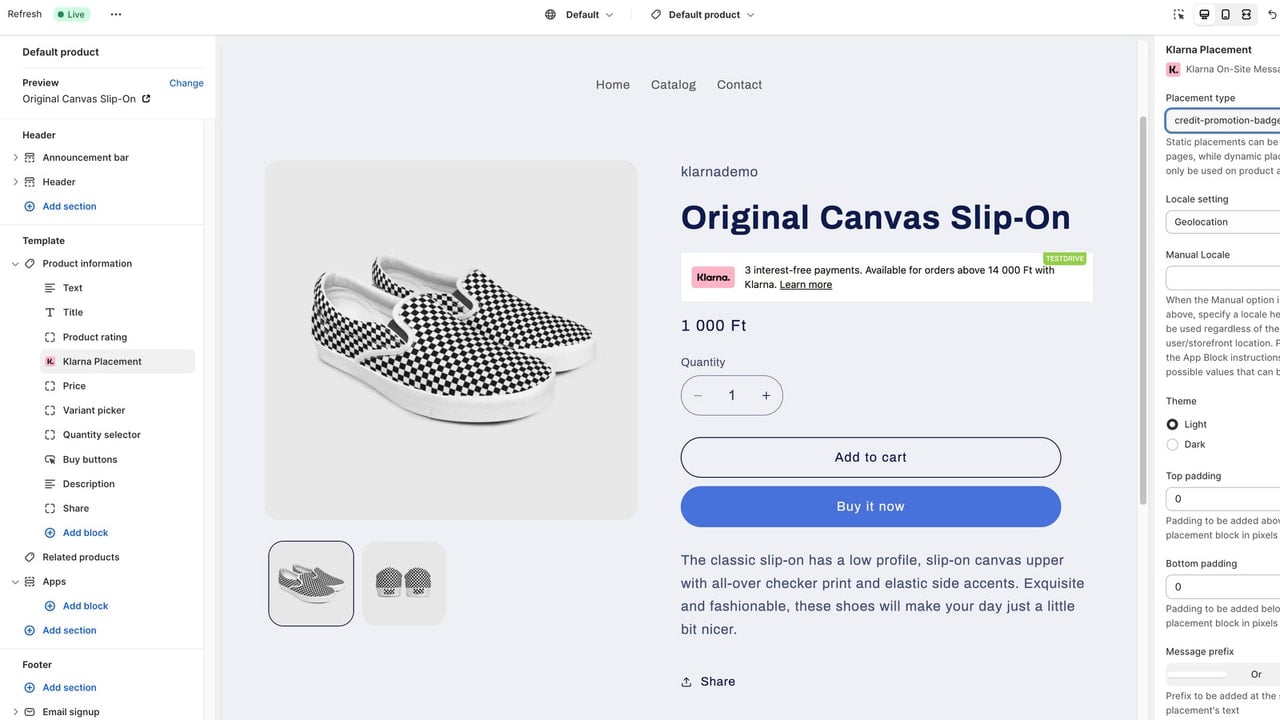Select the Light theme radio button
Viewport: 1280px width, 720px height.
1172,424
